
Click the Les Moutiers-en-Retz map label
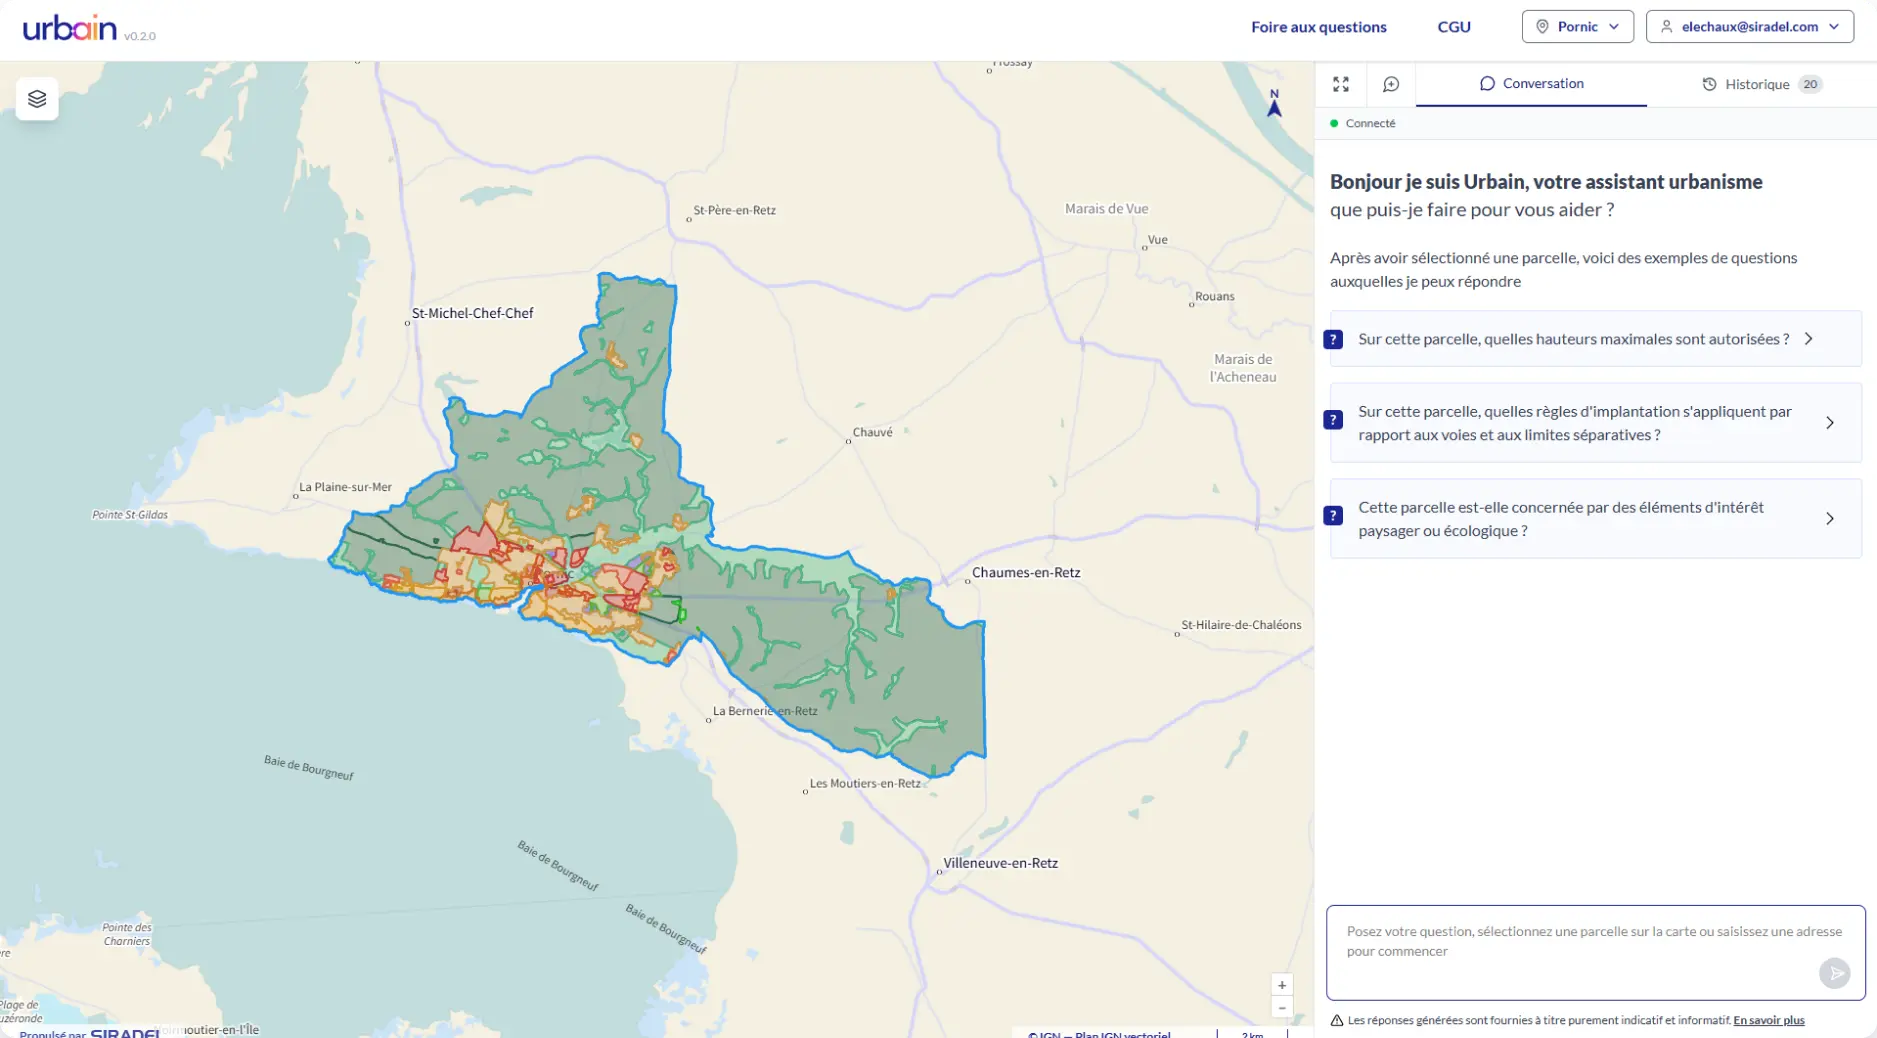click(x=865, y=783)
